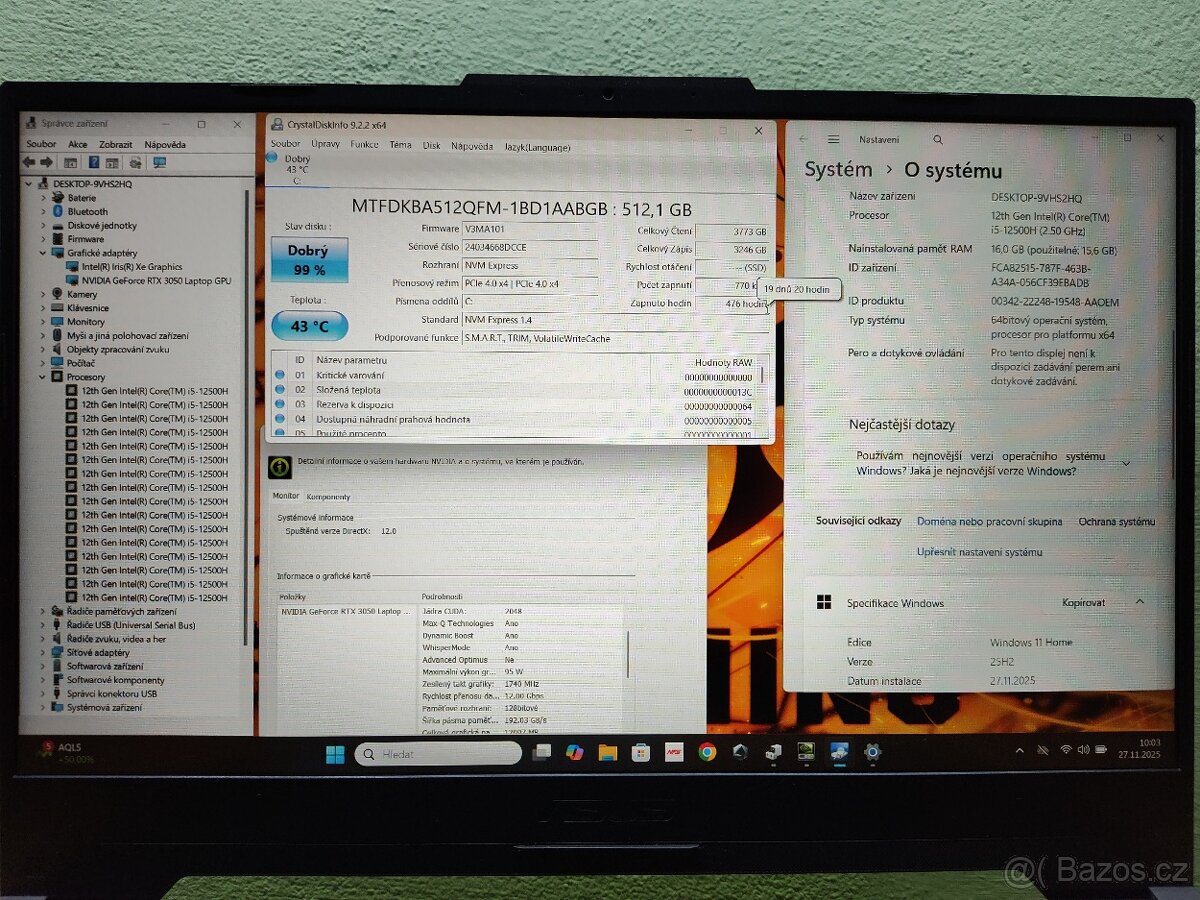Open Armoury Crate from the taskbar
Viewport: 1200px width, 900px height.
740,754
